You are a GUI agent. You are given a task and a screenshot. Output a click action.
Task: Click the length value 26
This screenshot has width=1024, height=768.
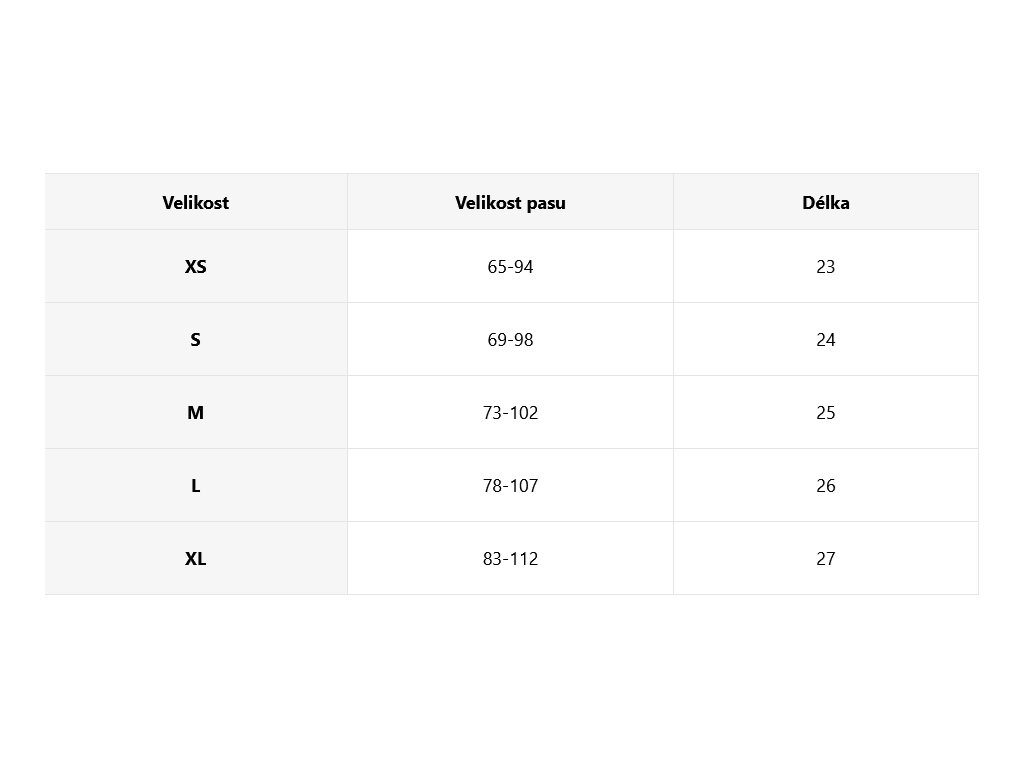click(x=825, y=486)
